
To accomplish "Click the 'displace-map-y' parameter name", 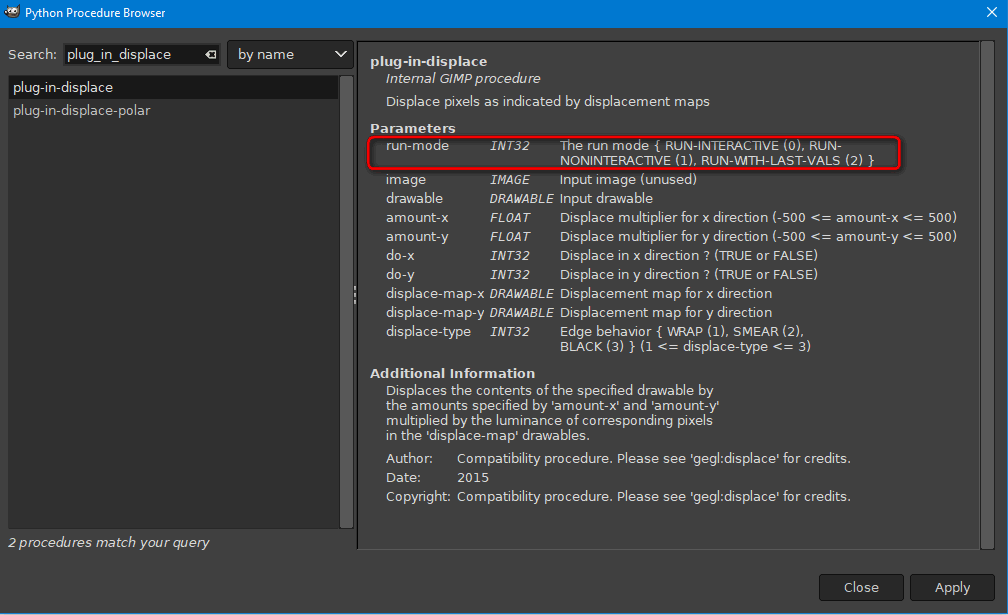I will point(435,312).
